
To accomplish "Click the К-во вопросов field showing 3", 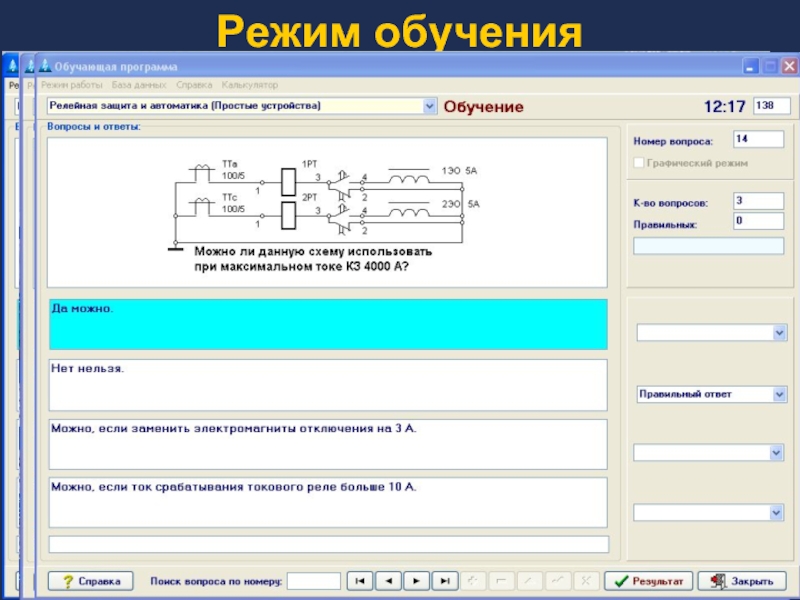I will click(758, 201).
